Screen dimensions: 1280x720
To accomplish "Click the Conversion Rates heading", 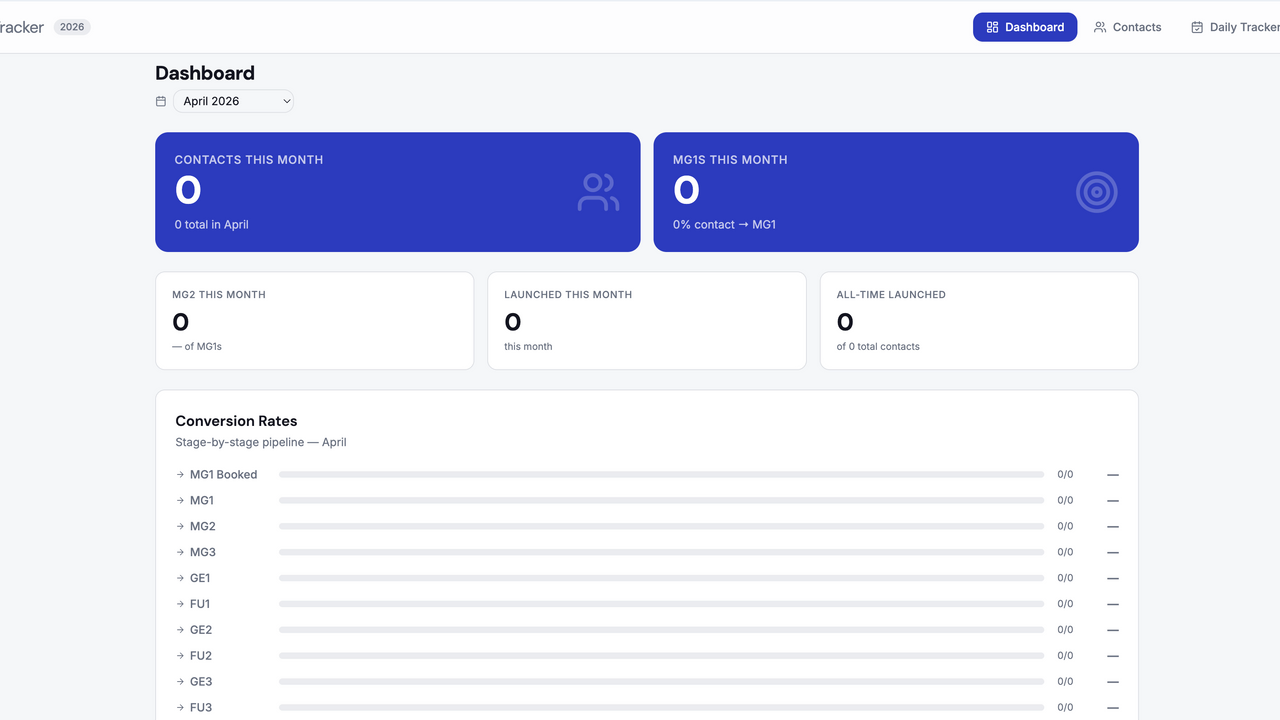I will click(x=236, y=421).
